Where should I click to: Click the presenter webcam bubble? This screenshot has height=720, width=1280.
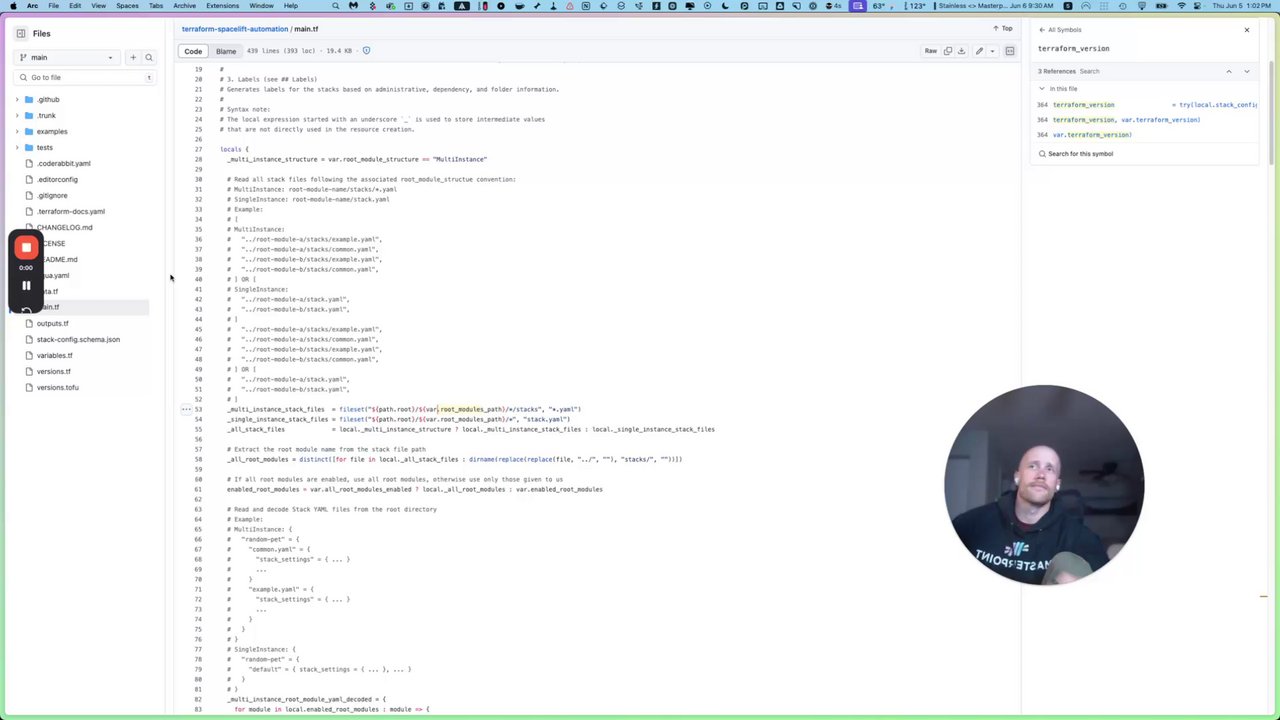click(1044, 485)
